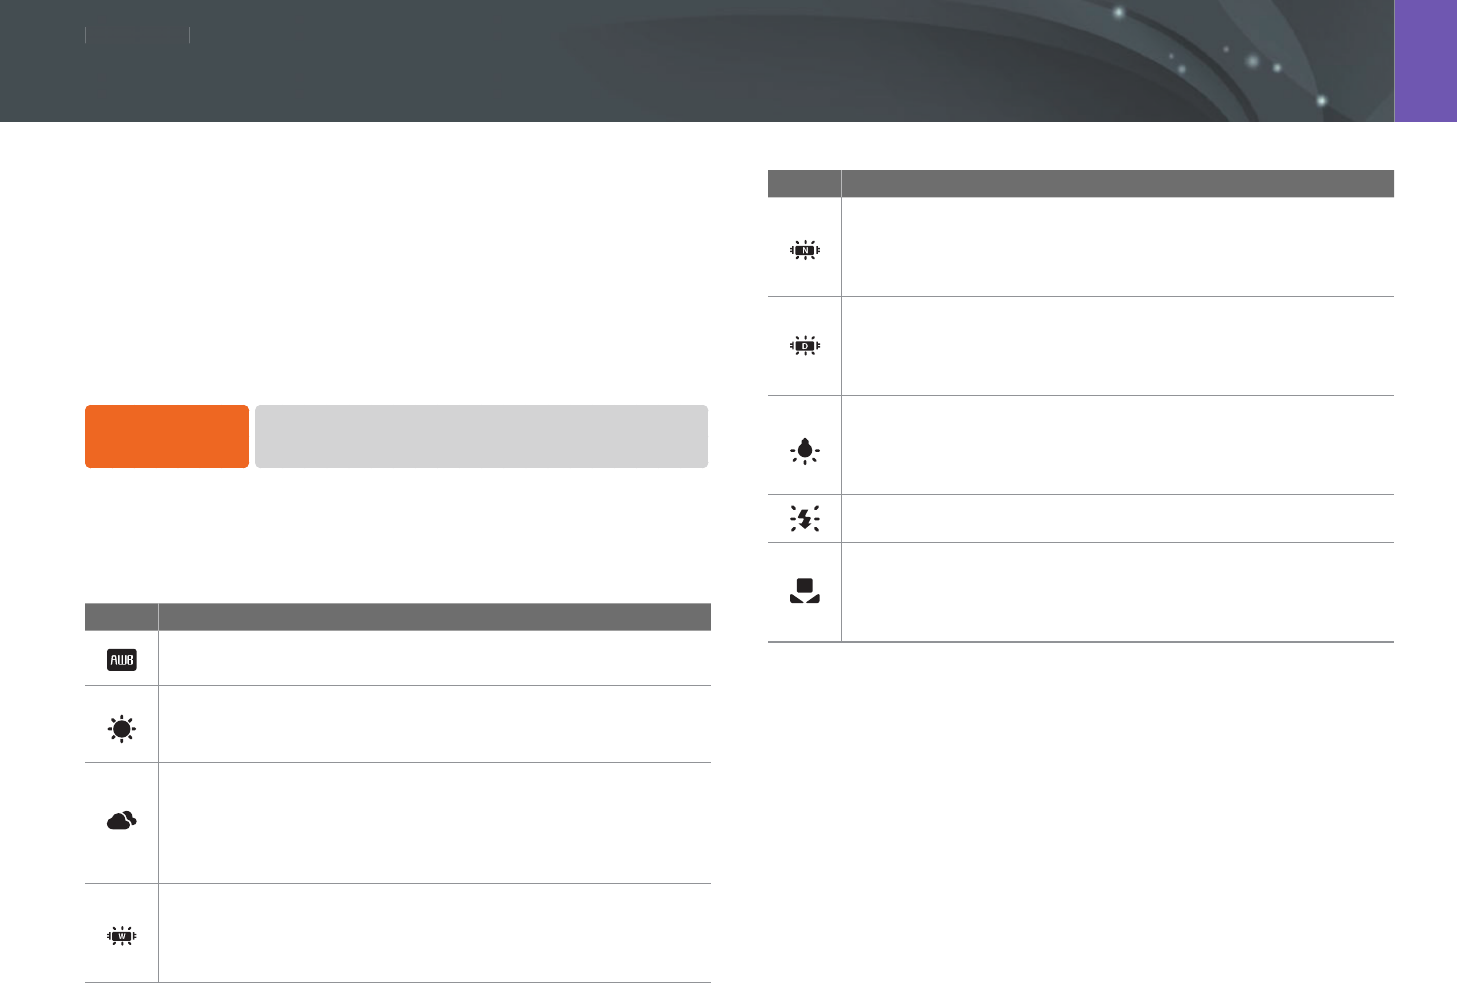Choose the Fluorescent White (W) icon
The image size is (1457, 983).
click(x=122, y=936)
